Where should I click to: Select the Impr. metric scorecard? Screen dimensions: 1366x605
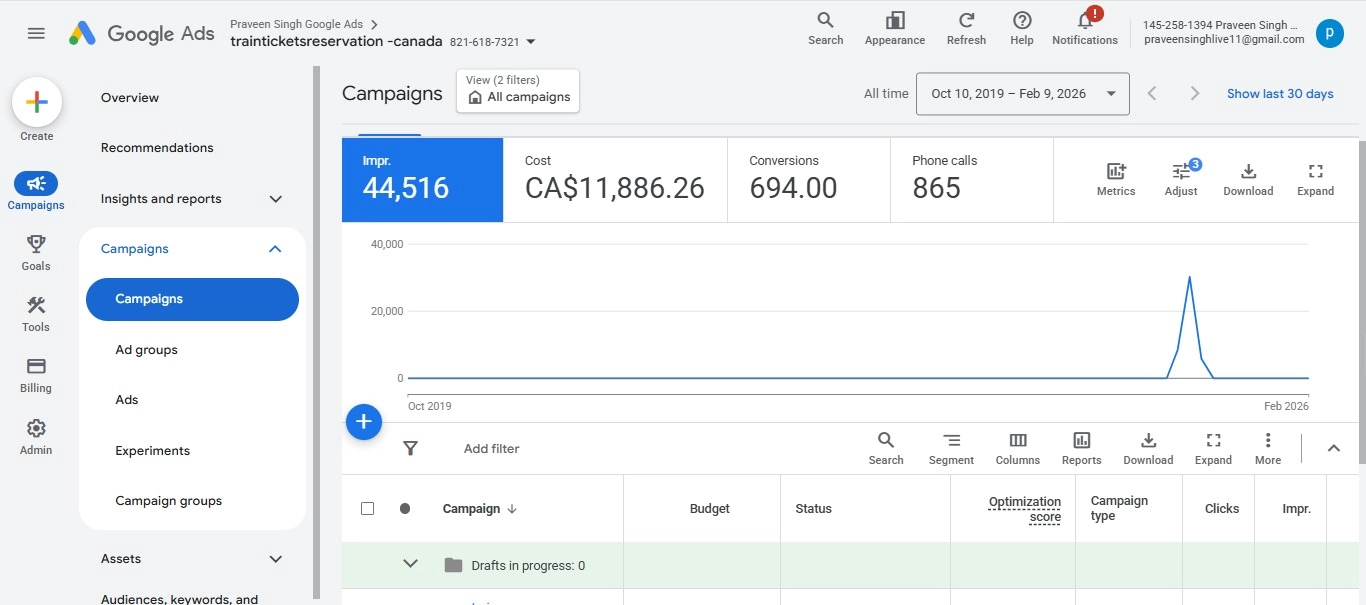tap(422, 179)
